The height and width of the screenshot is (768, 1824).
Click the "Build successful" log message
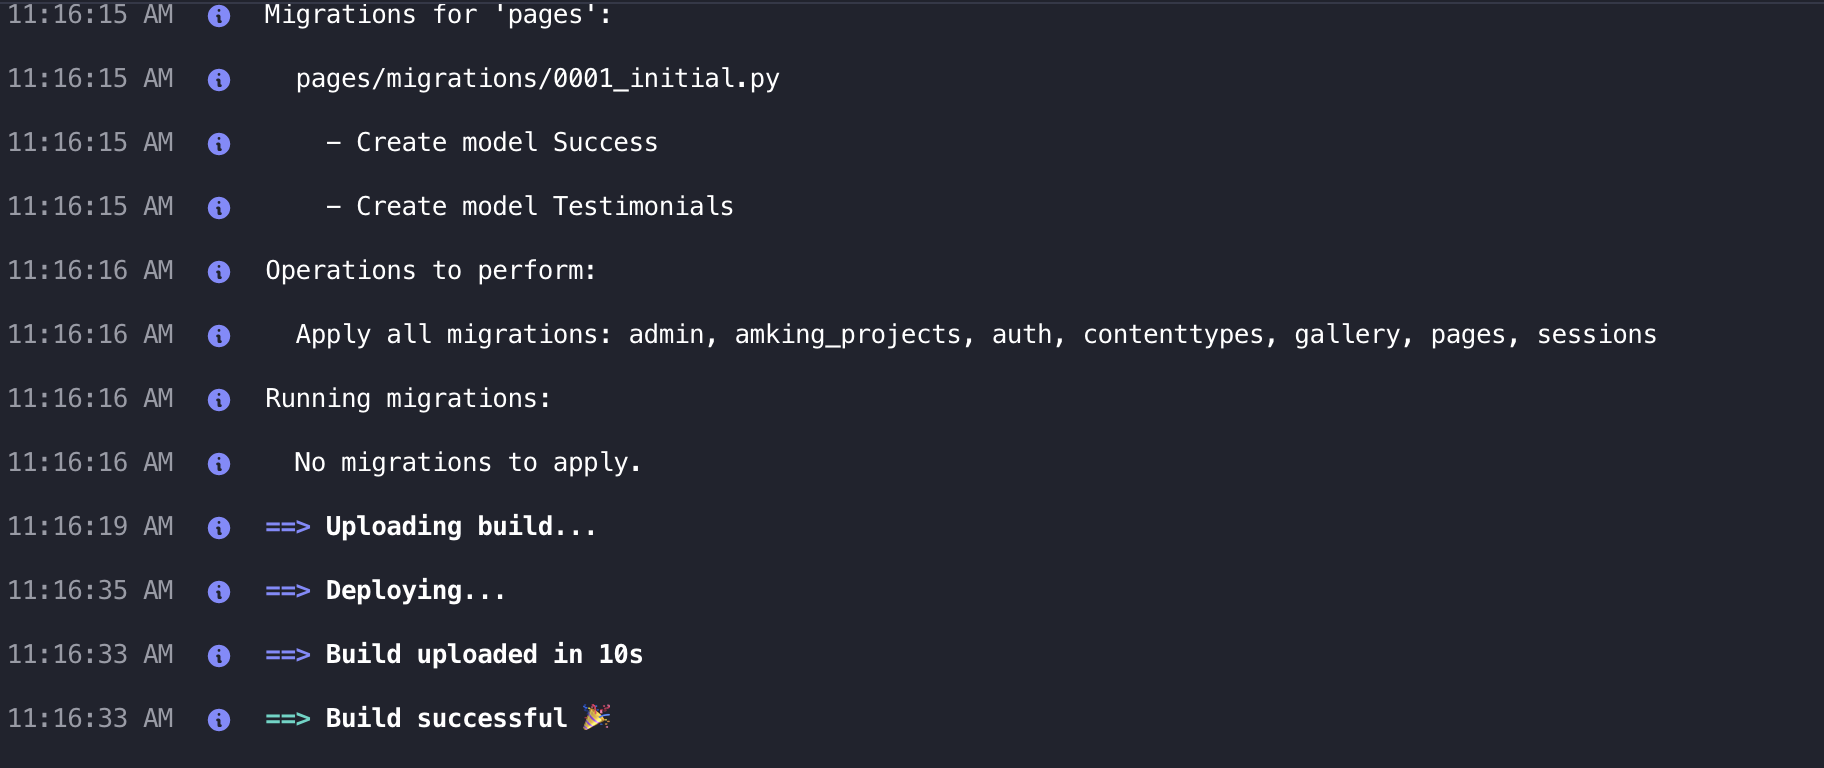(446, 718)
